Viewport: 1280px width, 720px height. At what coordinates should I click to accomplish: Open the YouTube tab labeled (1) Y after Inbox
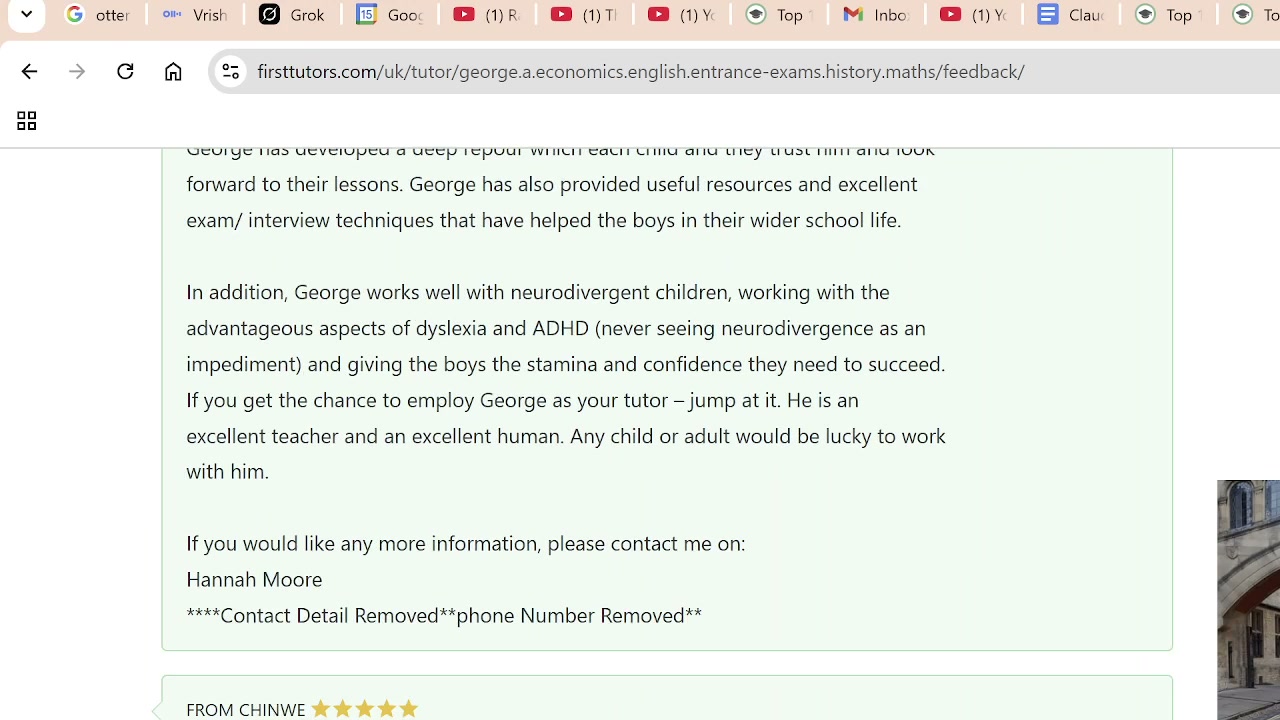[973, 15]
